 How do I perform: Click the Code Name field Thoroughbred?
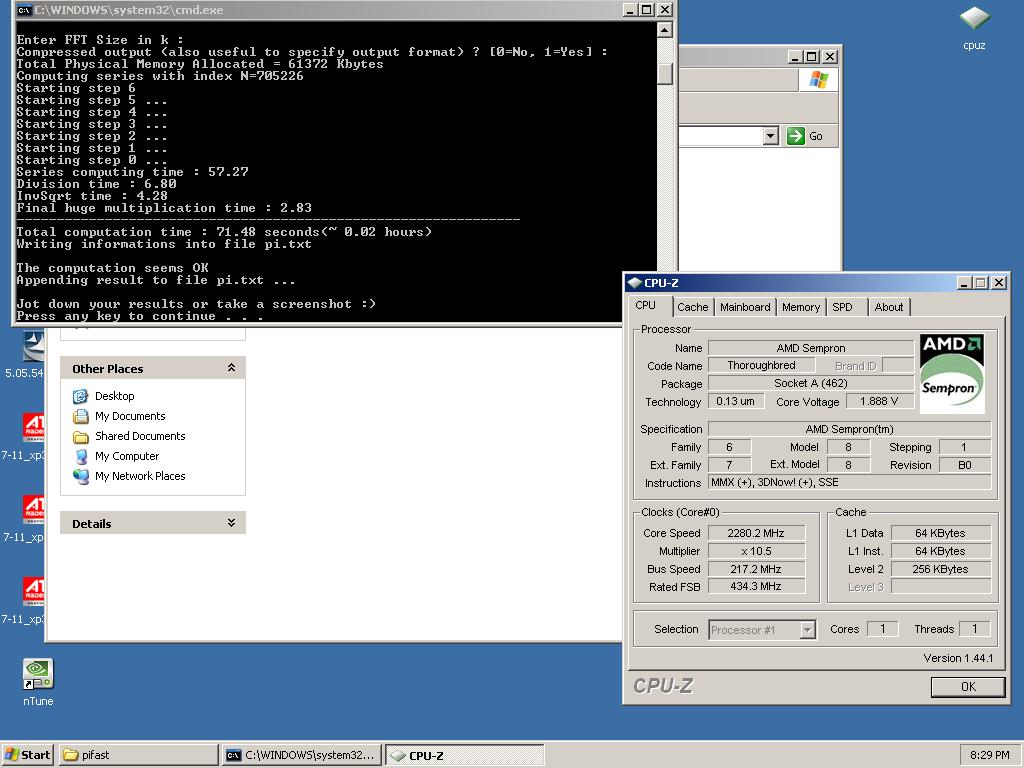(761, 366)
